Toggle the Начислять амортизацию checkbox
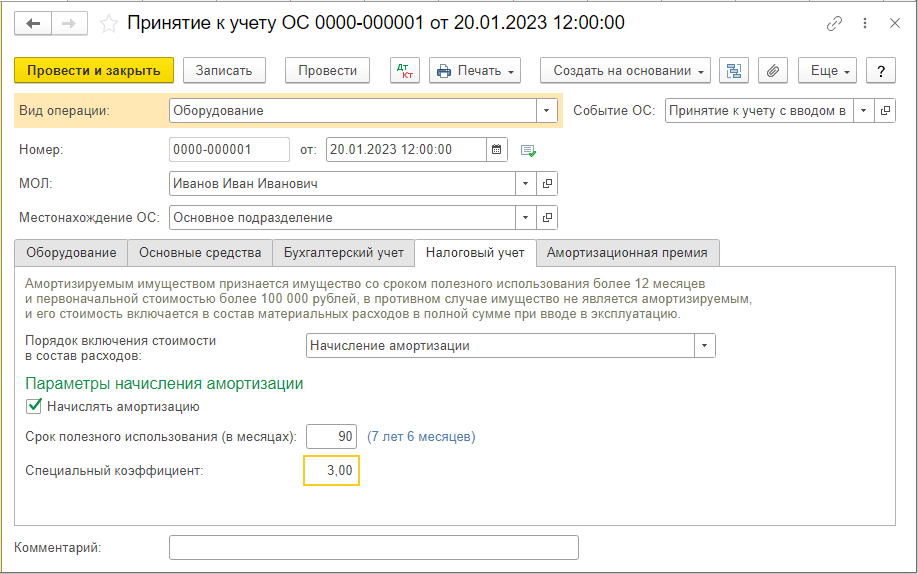Image resolution: width=918 pixels, height=574 pixels. click(34, 406)
